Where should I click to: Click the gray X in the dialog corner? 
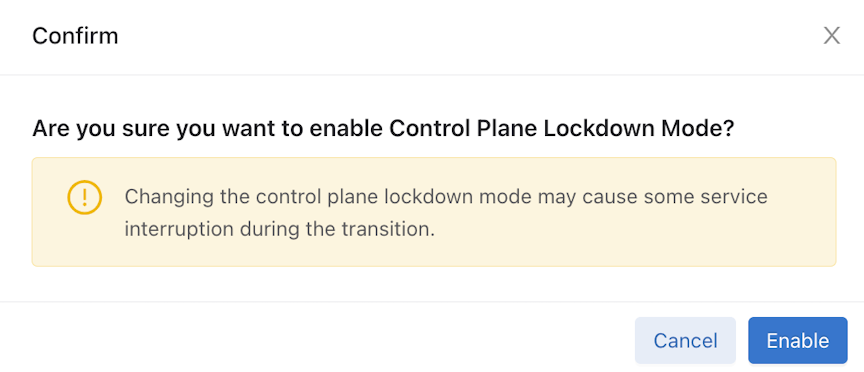831,36
